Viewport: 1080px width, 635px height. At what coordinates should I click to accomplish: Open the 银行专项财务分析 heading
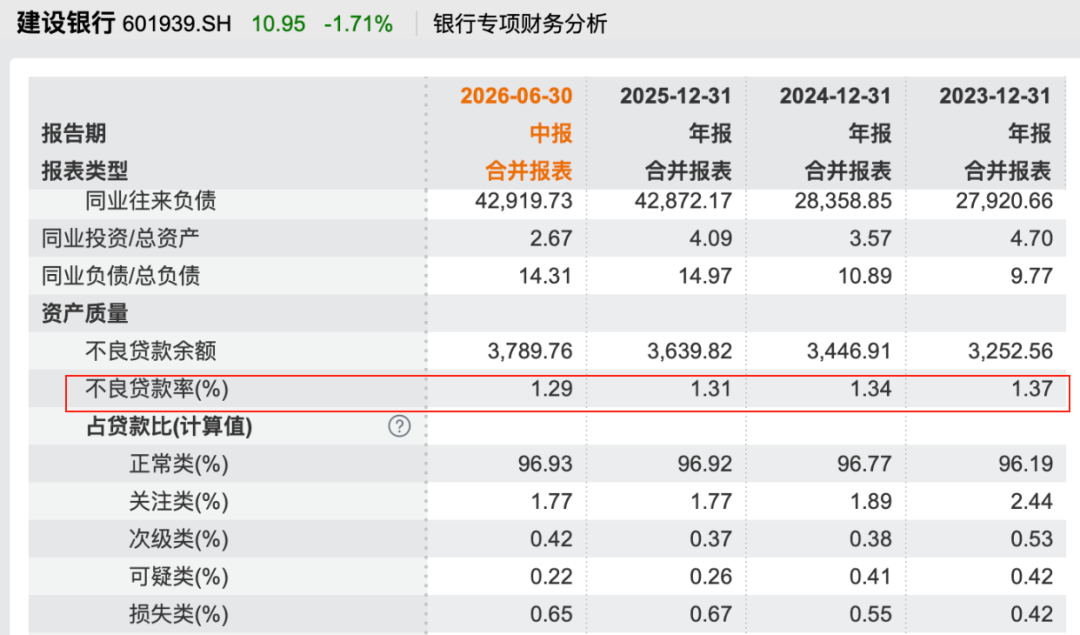pos(520,24)
